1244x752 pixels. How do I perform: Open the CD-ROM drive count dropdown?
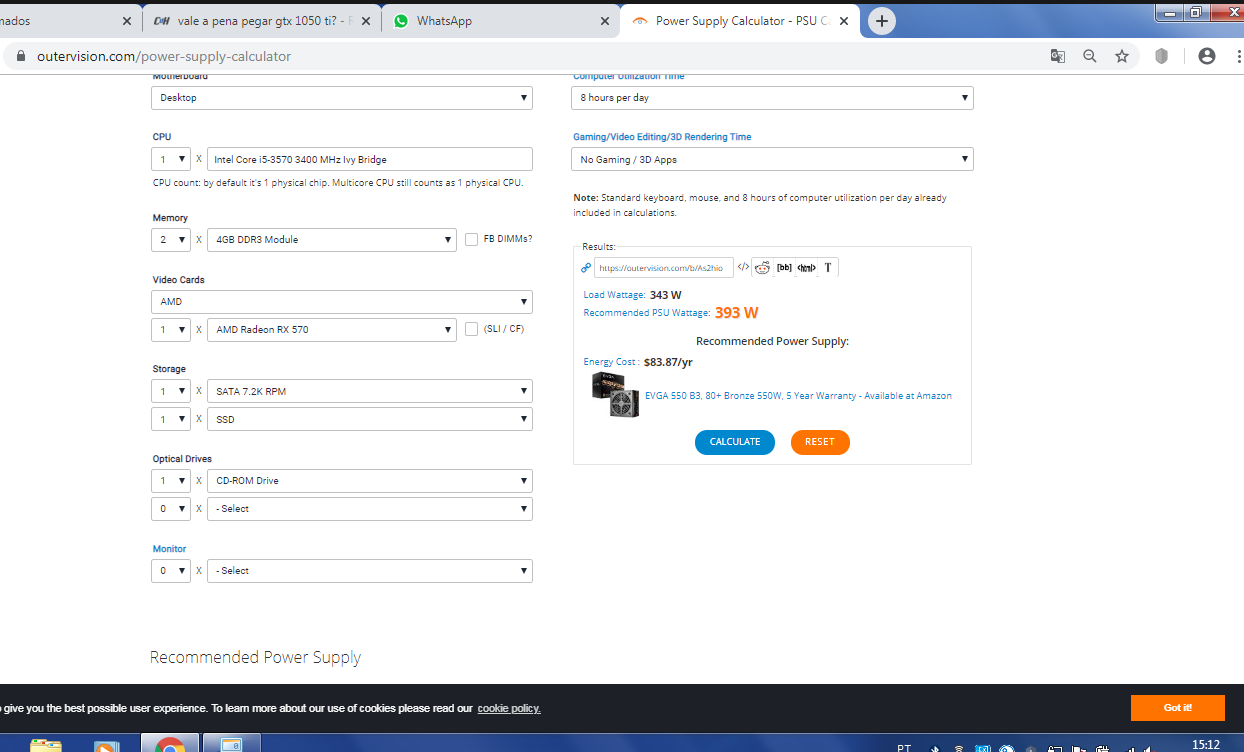[171, 481]
